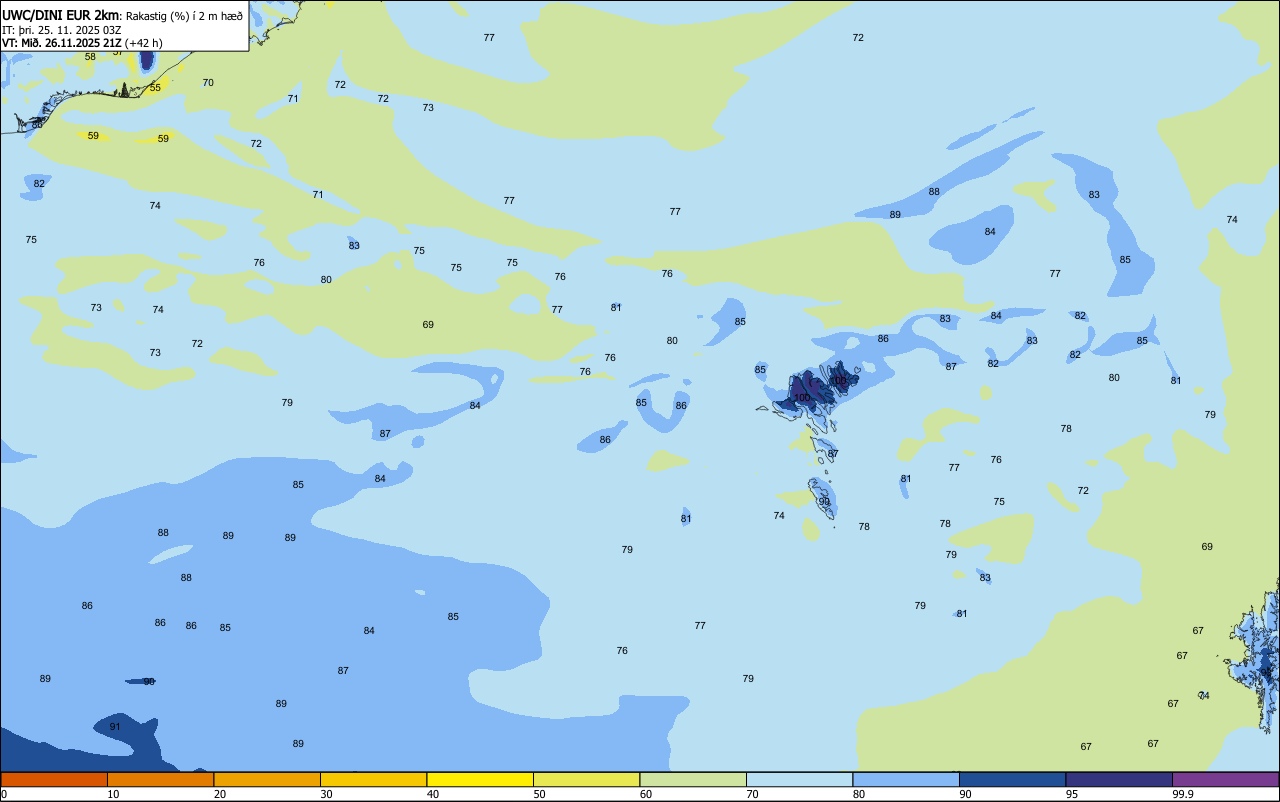
Task: Select the orange 10–20 legend color segment
Action: (x=160, y=779)
